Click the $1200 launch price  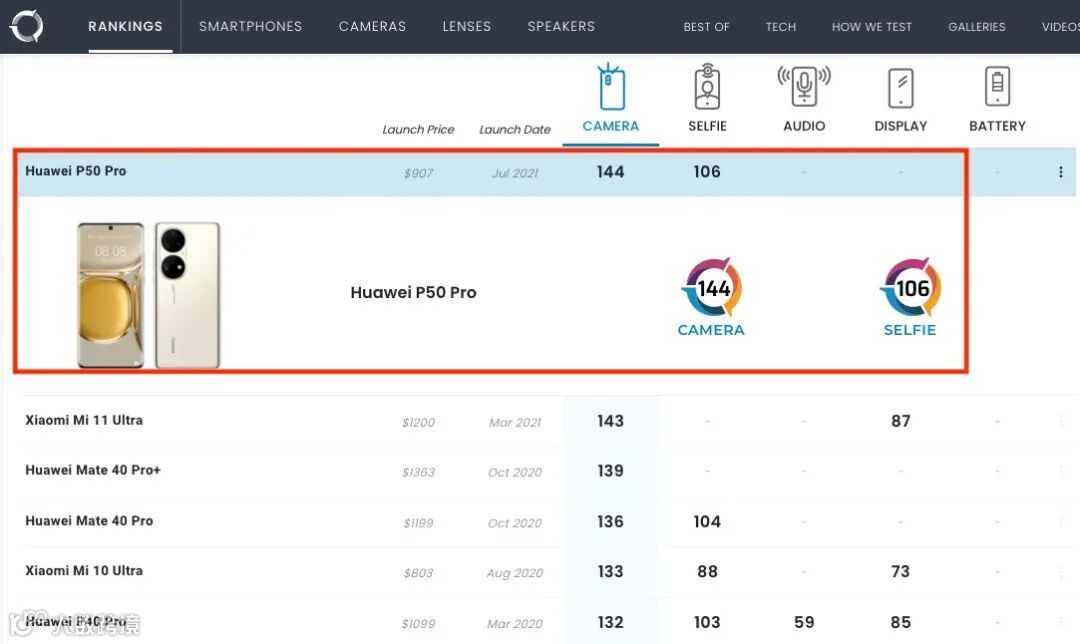[419, 422]
